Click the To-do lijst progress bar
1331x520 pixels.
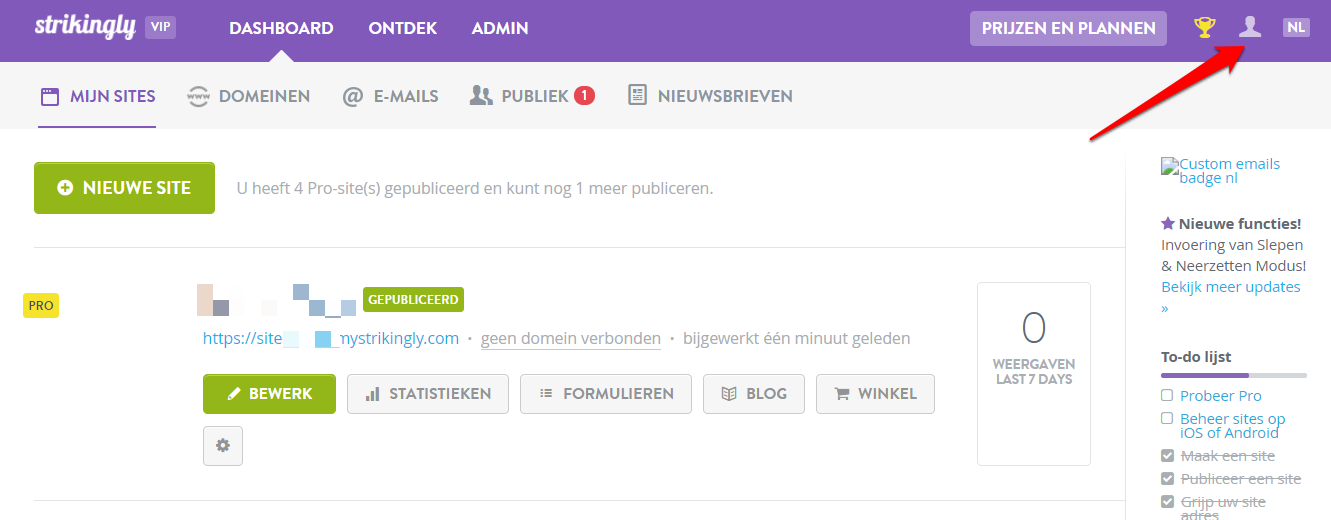point(1234,375)
